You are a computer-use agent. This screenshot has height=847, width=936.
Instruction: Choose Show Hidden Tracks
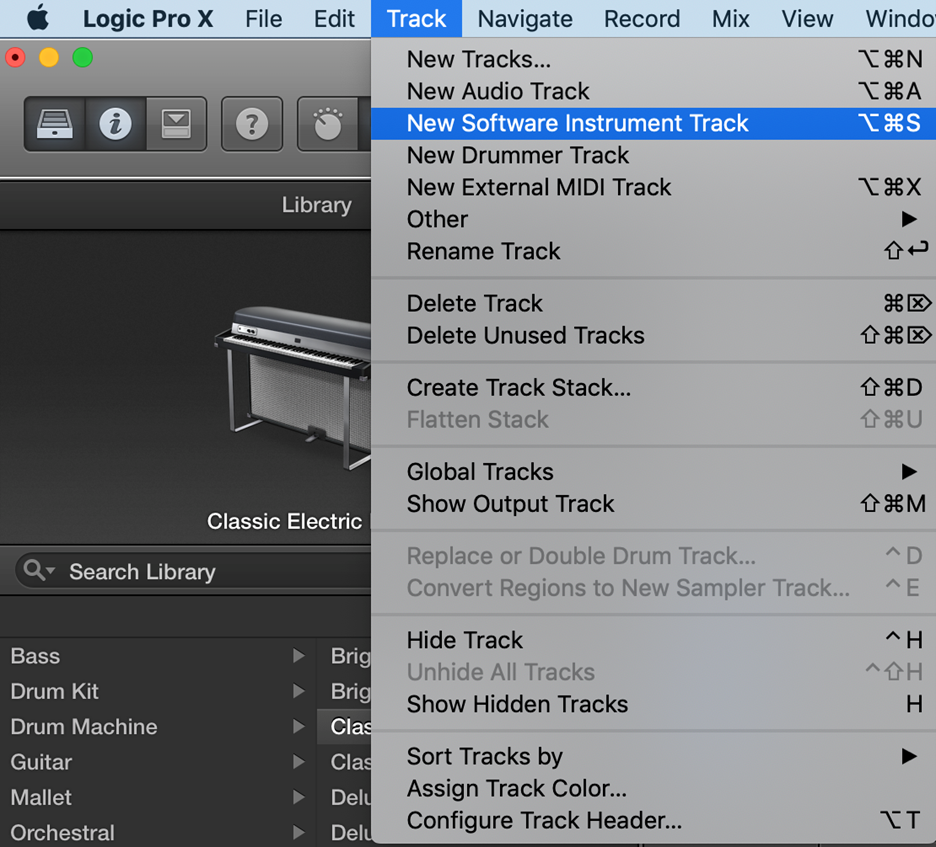654,704
